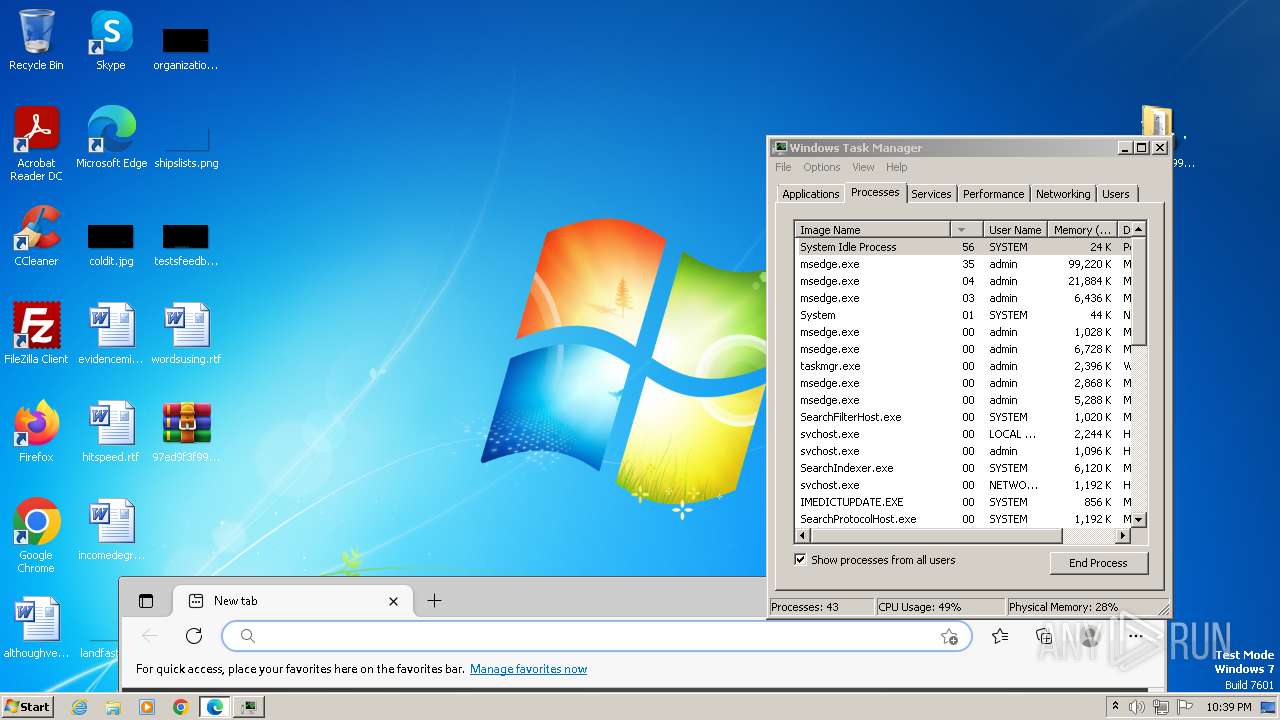Screen dimensions: 1280x720
Task: Click Edge back navigation arrow
Action: tap(150, 636)
